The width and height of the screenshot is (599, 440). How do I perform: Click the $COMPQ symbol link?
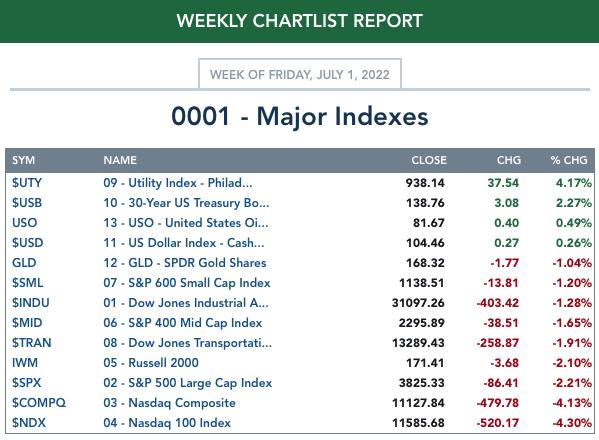(x=39, y=403)
